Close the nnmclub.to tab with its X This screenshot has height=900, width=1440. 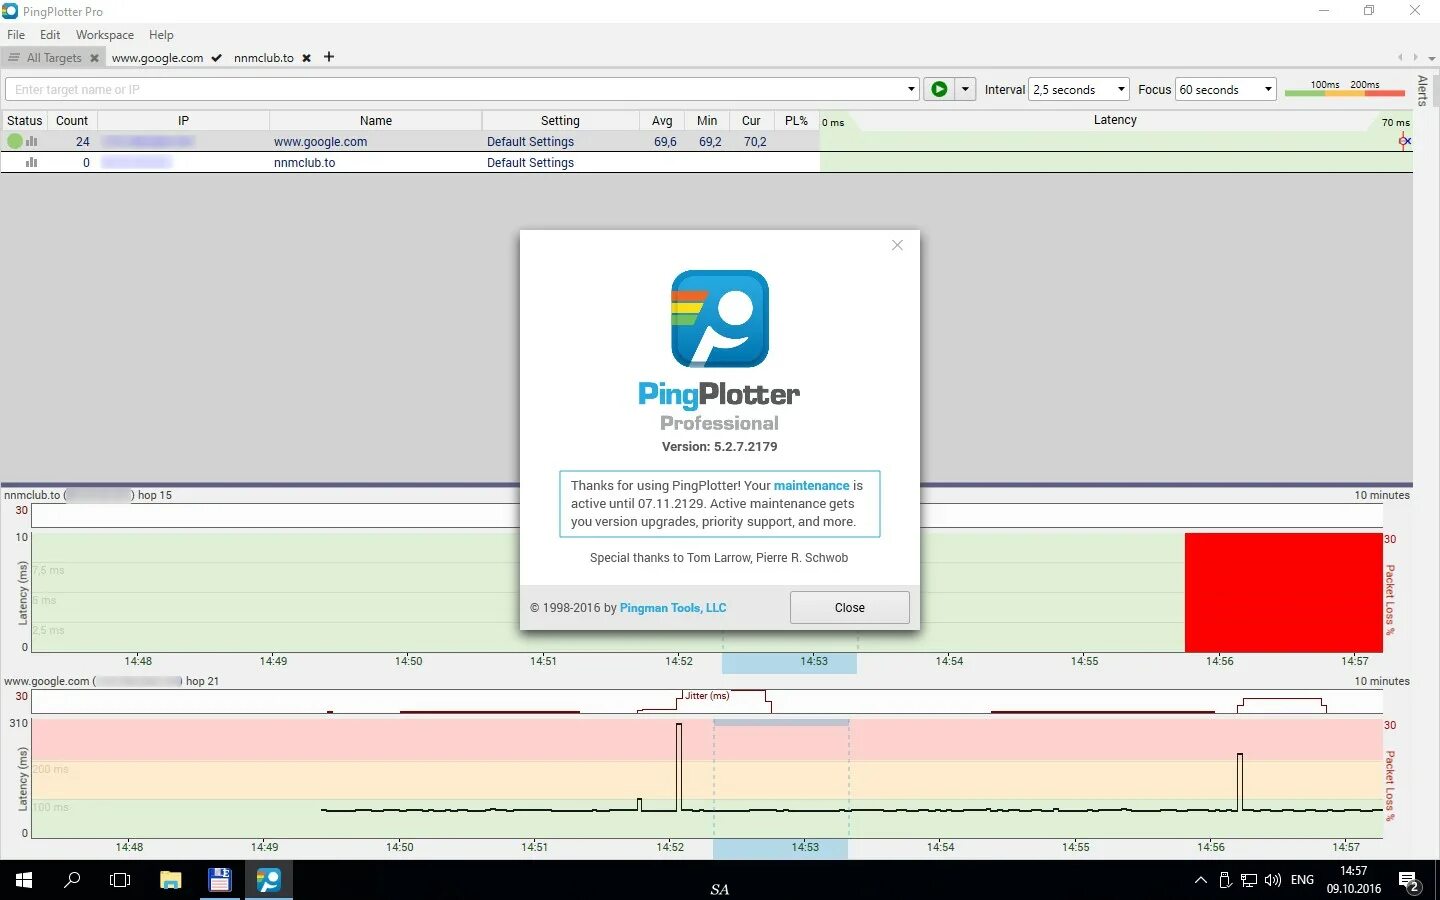[x=306, y=58]
